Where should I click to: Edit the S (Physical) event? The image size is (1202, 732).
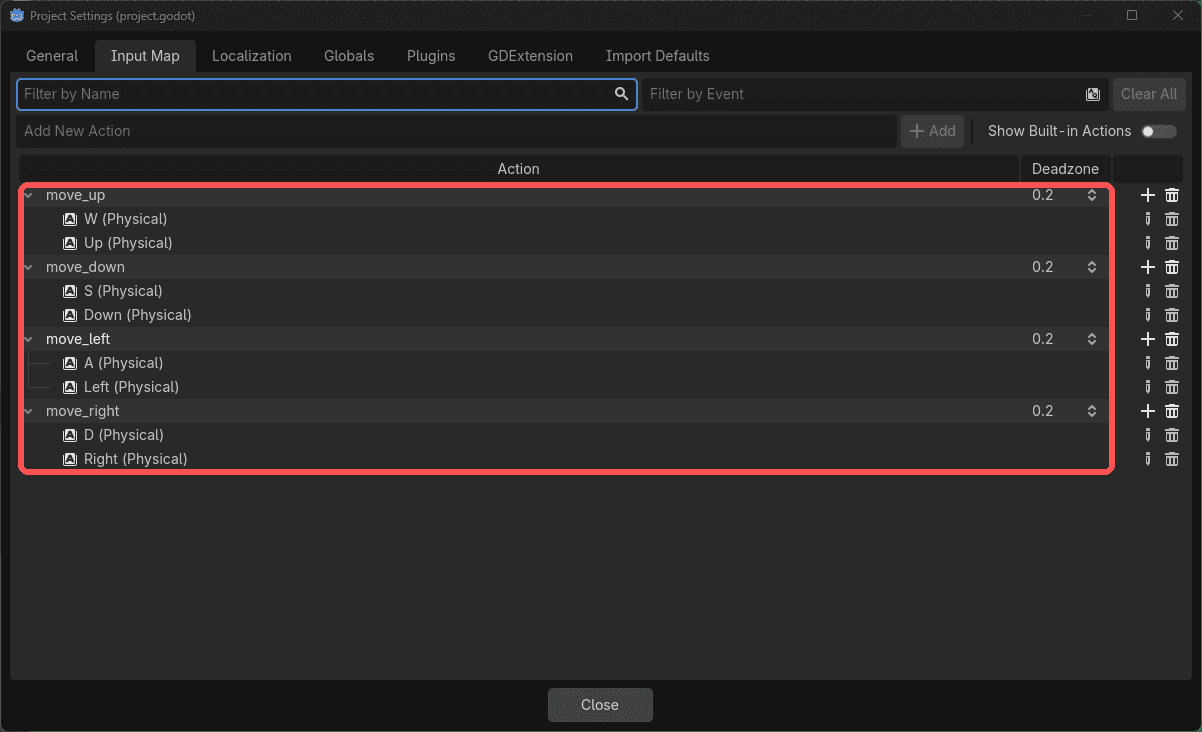(x=1147, y=291)
